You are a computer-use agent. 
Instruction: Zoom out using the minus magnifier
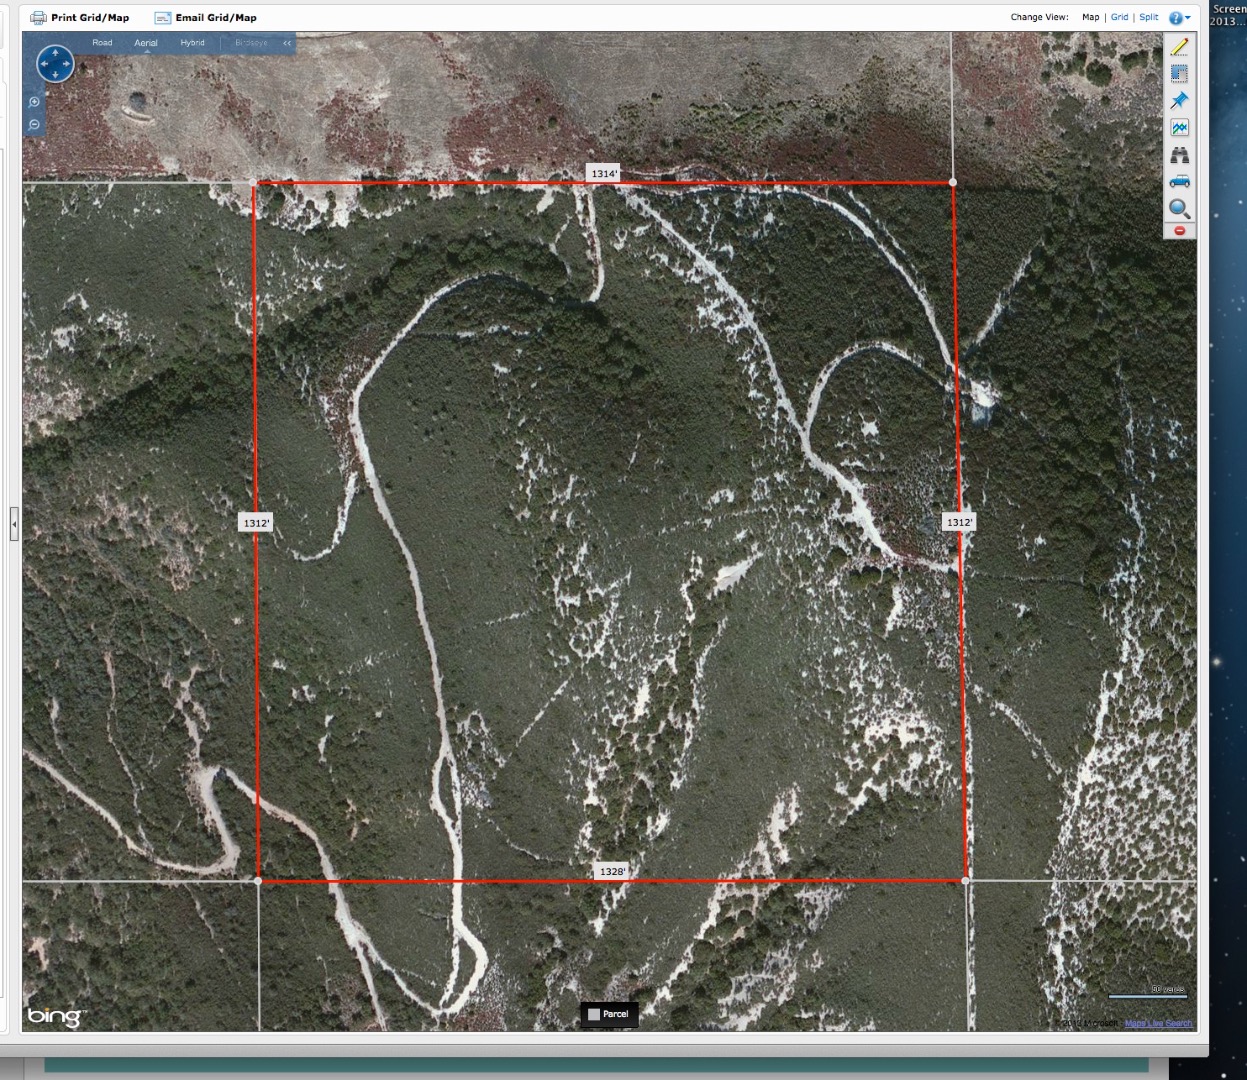34,123
